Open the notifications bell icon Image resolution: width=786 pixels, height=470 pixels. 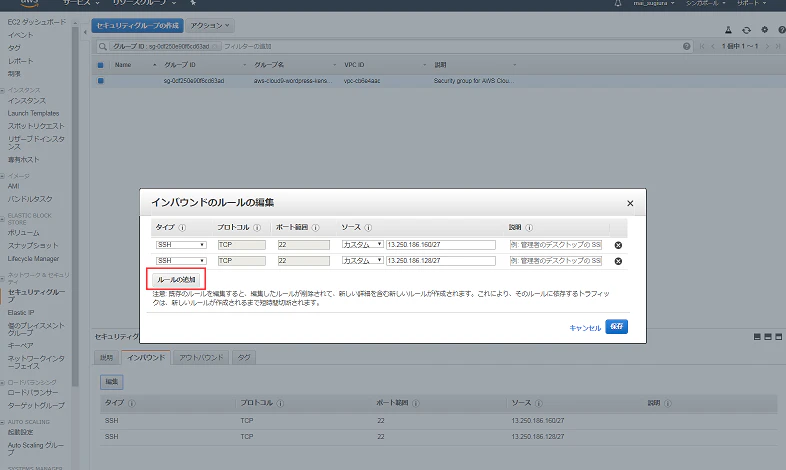618,3
